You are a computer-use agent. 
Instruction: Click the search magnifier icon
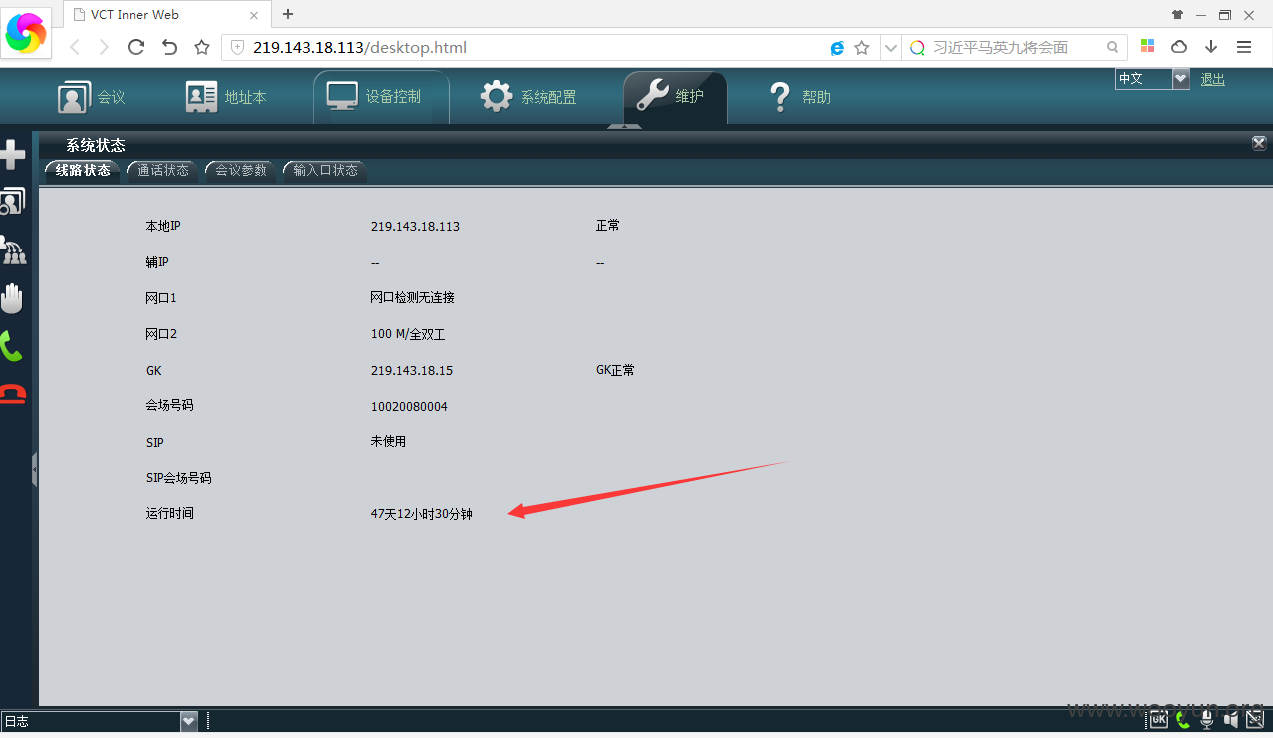click(x=1113, y=47)
